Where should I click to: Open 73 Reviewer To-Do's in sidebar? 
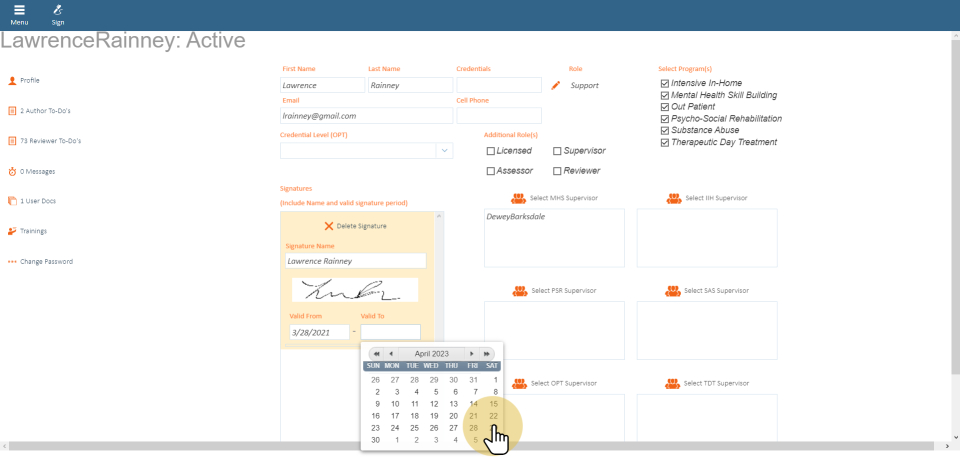pos(50,141)
